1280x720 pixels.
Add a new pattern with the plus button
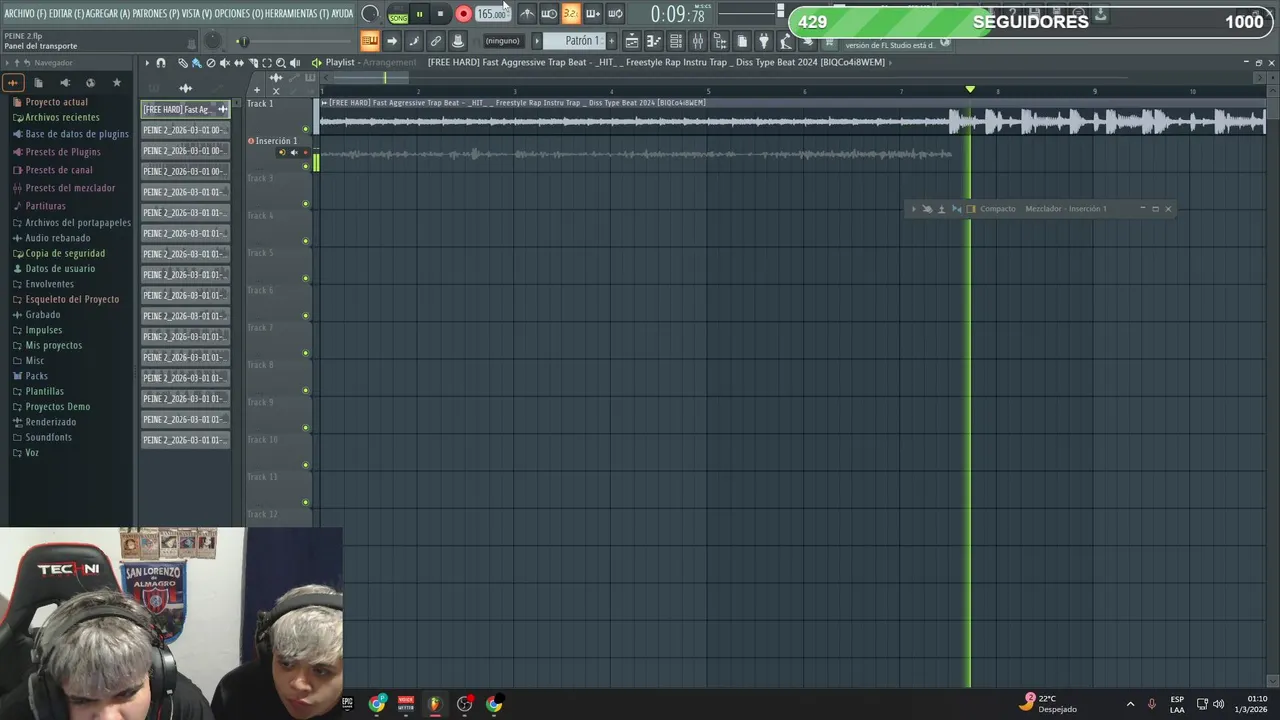[611, 41]
